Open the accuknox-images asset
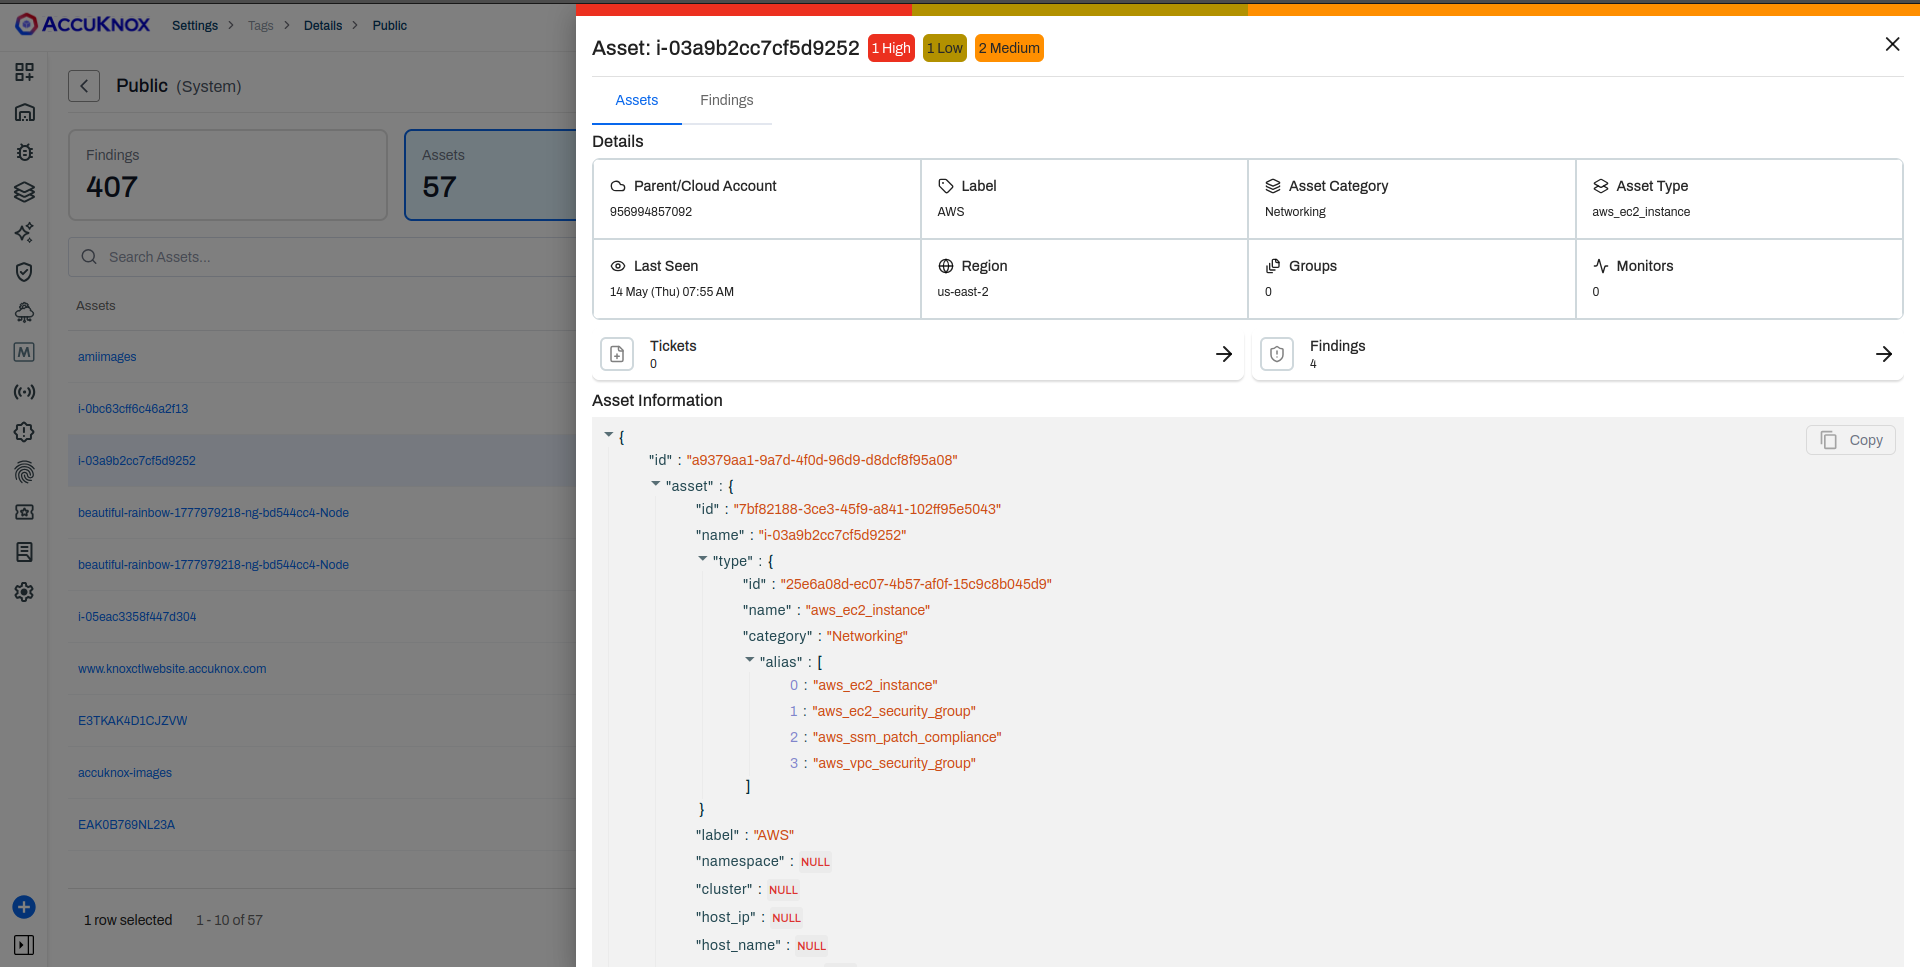Screen dimensions: 1920x967 (x=125, y=773)
